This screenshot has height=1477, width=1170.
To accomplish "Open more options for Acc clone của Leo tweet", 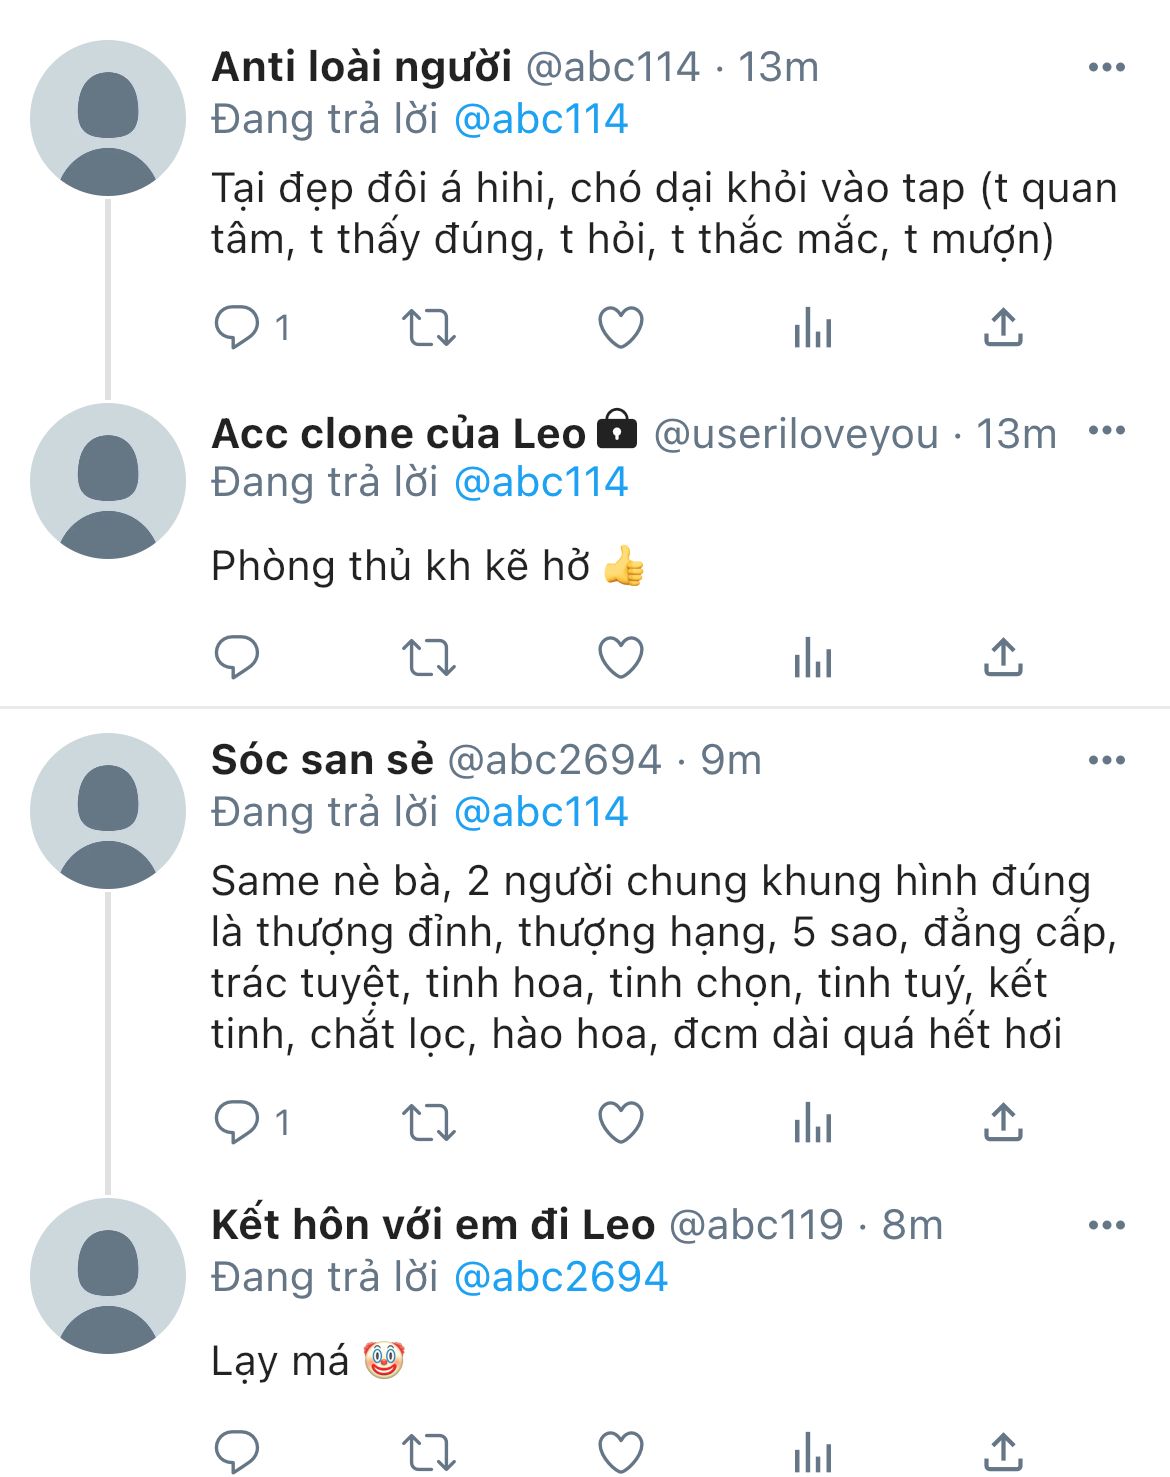I will [1106, 431].
